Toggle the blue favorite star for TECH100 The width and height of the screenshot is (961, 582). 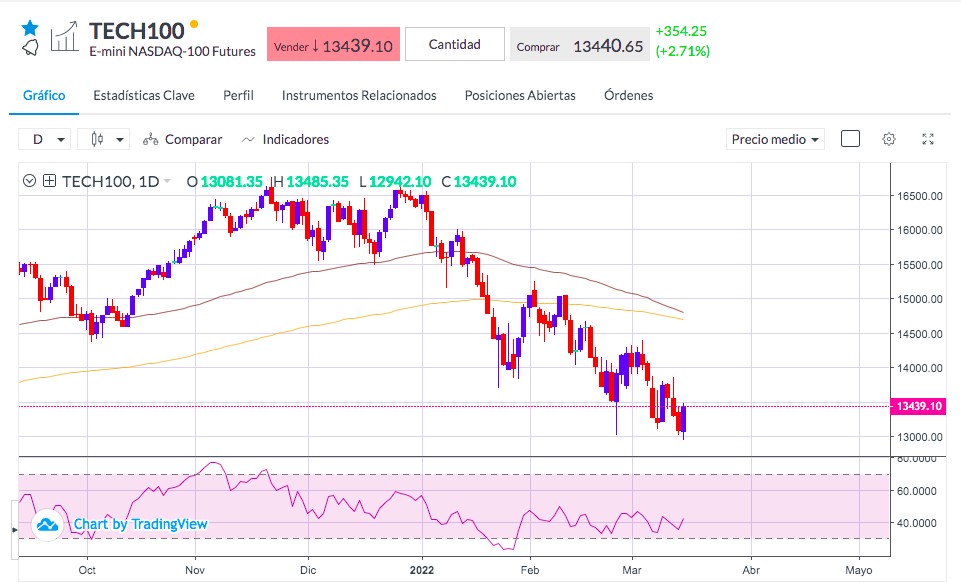[30, 28]
